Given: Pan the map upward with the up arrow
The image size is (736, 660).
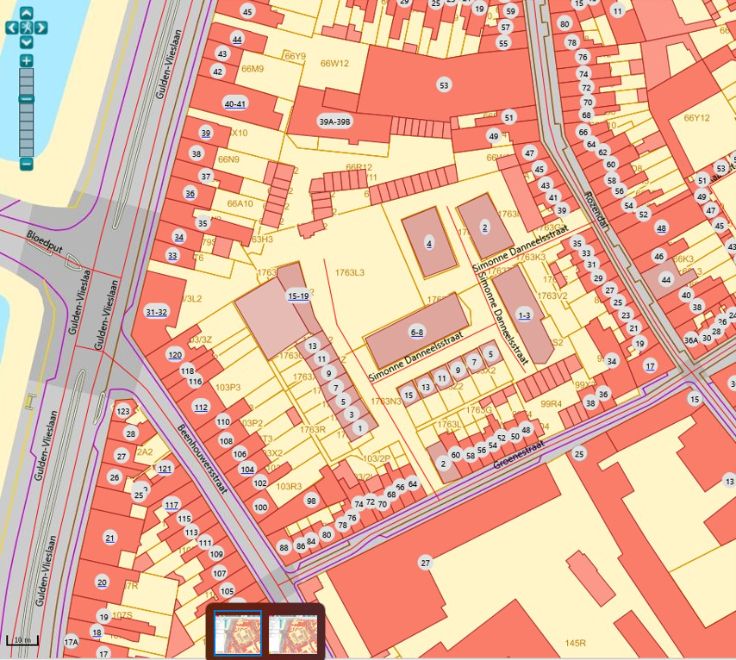Looking at the screenshot, I should (26, 14).
